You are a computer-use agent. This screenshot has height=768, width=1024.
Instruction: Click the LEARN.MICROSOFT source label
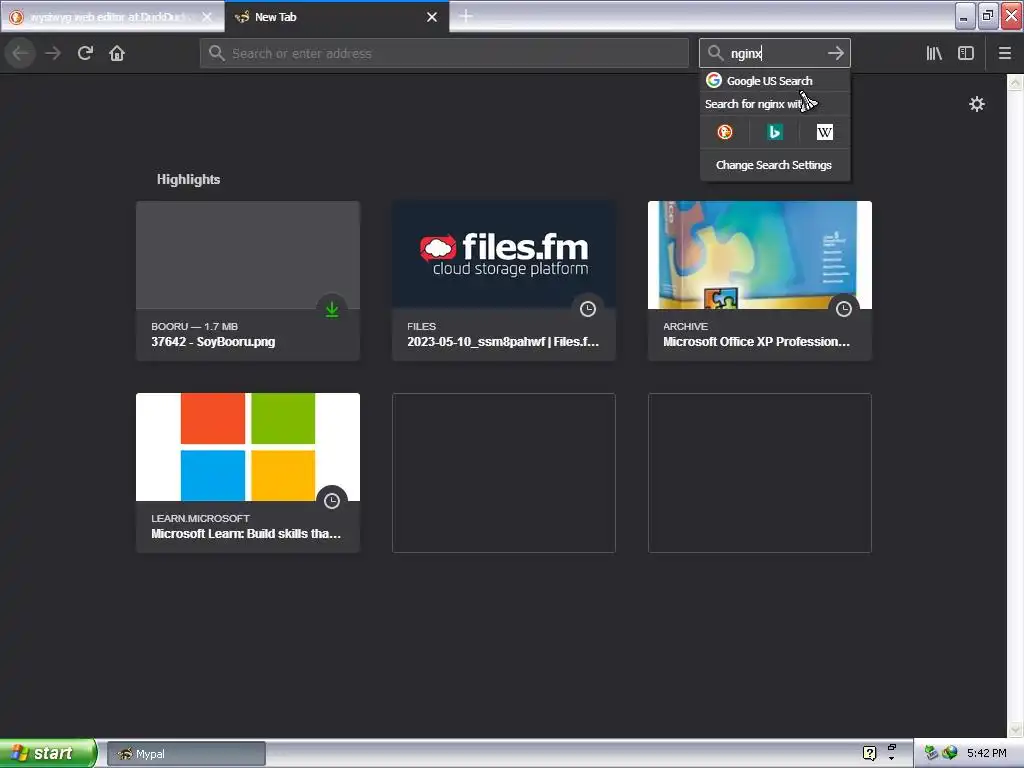(x=200, y=519)
